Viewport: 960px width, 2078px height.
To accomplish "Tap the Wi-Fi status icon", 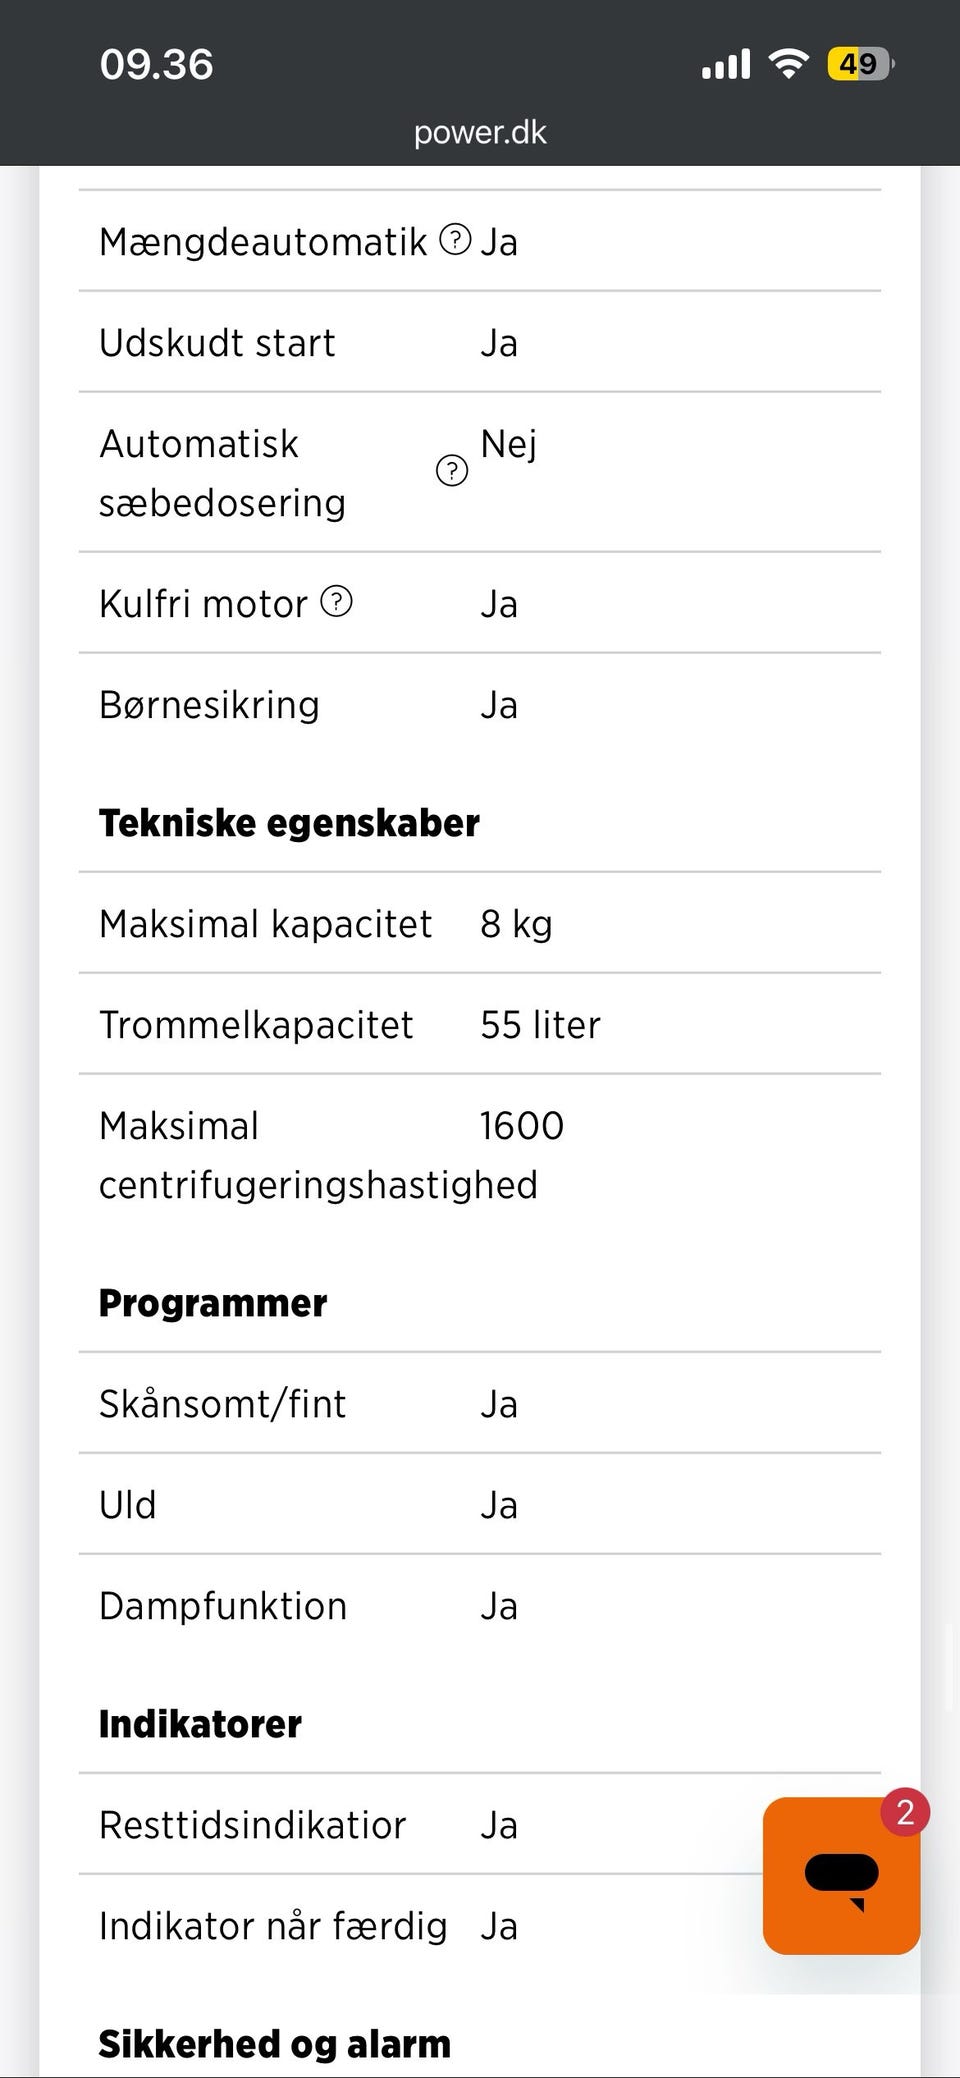I will point(788,64).
